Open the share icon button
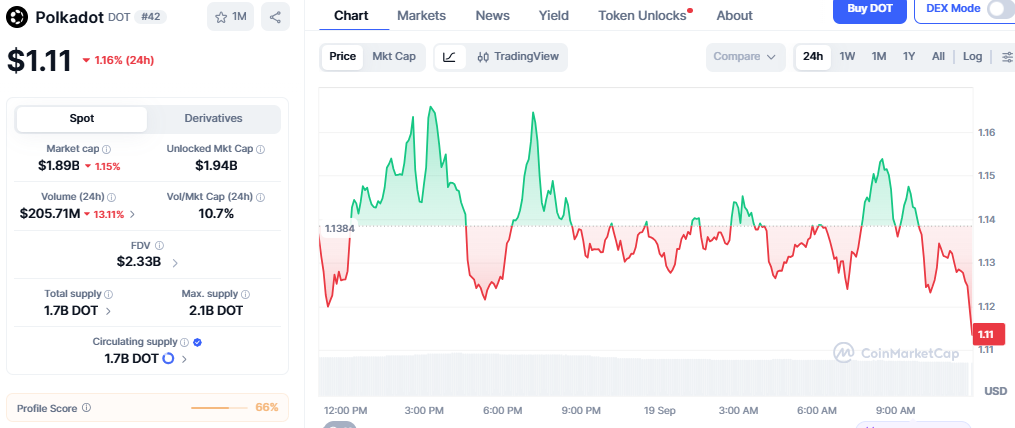The height and width of the screenshot is (428, 1015). pyautogui.click(x=275, y=17)
